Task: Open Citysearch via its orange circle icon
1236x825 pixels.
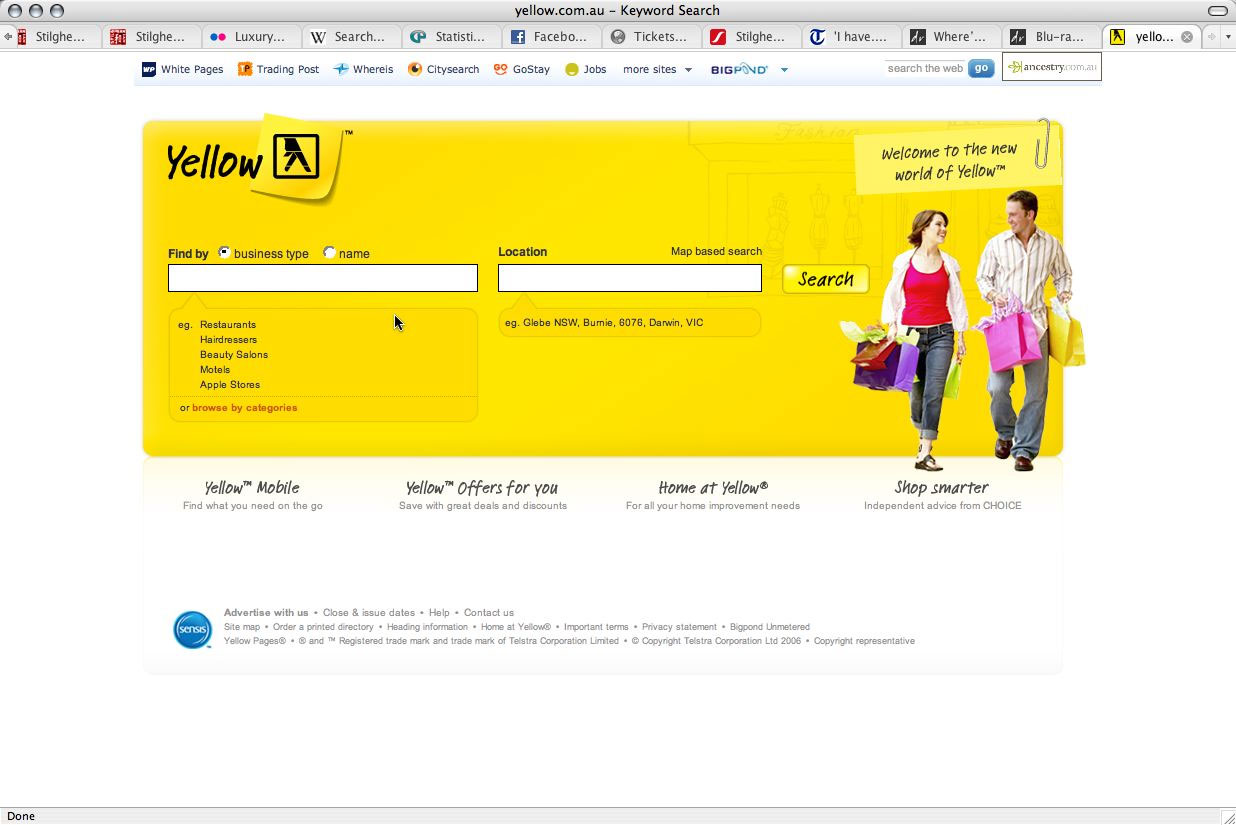Action: coord(415,69)
